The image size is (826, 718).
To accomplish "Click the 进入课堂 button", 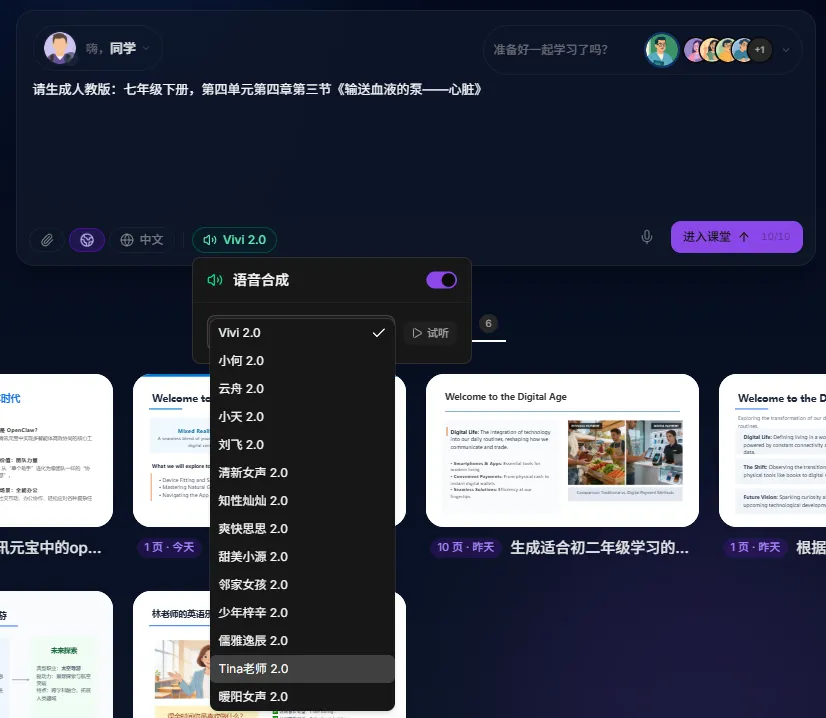I will [x=736, y=237].
